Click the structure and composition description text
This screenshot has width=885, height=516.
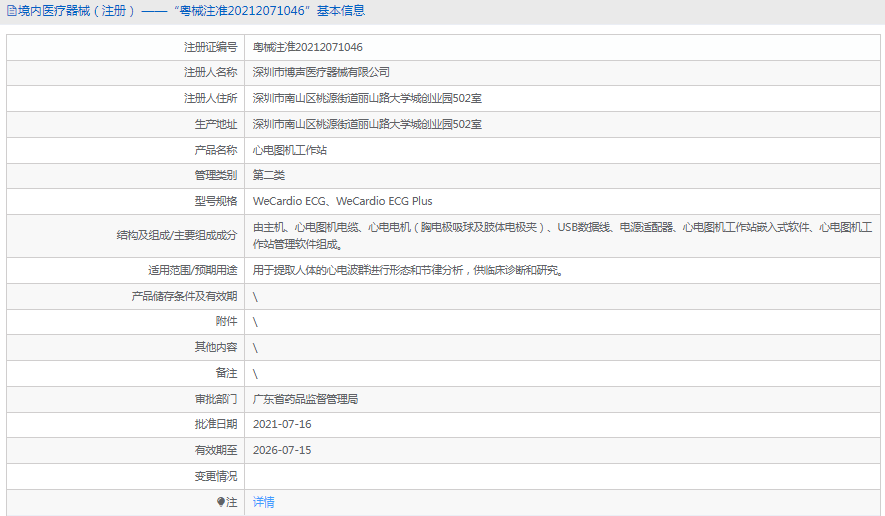point(560,235)
